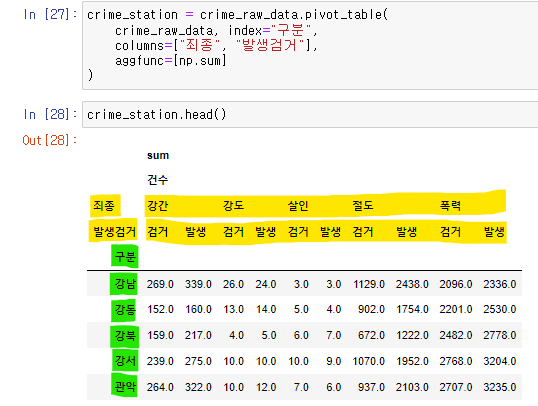Click the '강동' row index label
This screenshot has height=406, width=538.
point(125,310)
